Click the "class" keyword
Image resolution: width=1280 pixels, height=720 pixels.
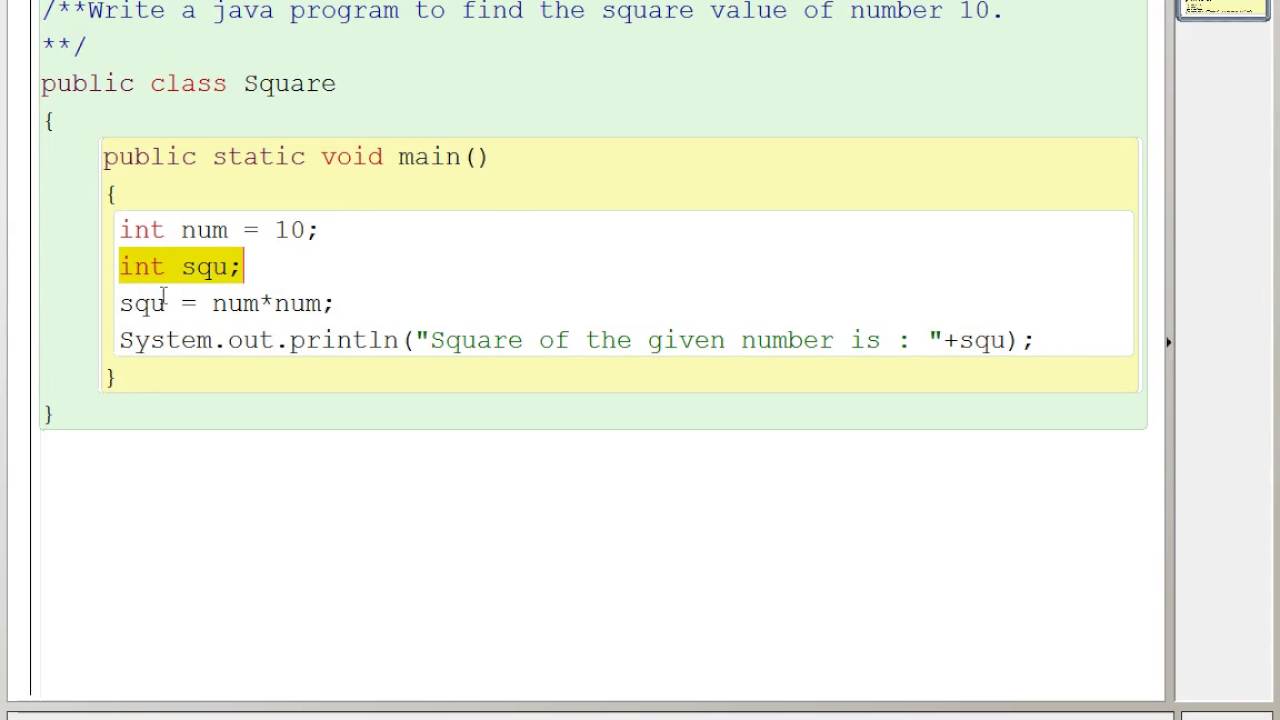[x=188, y=84]
